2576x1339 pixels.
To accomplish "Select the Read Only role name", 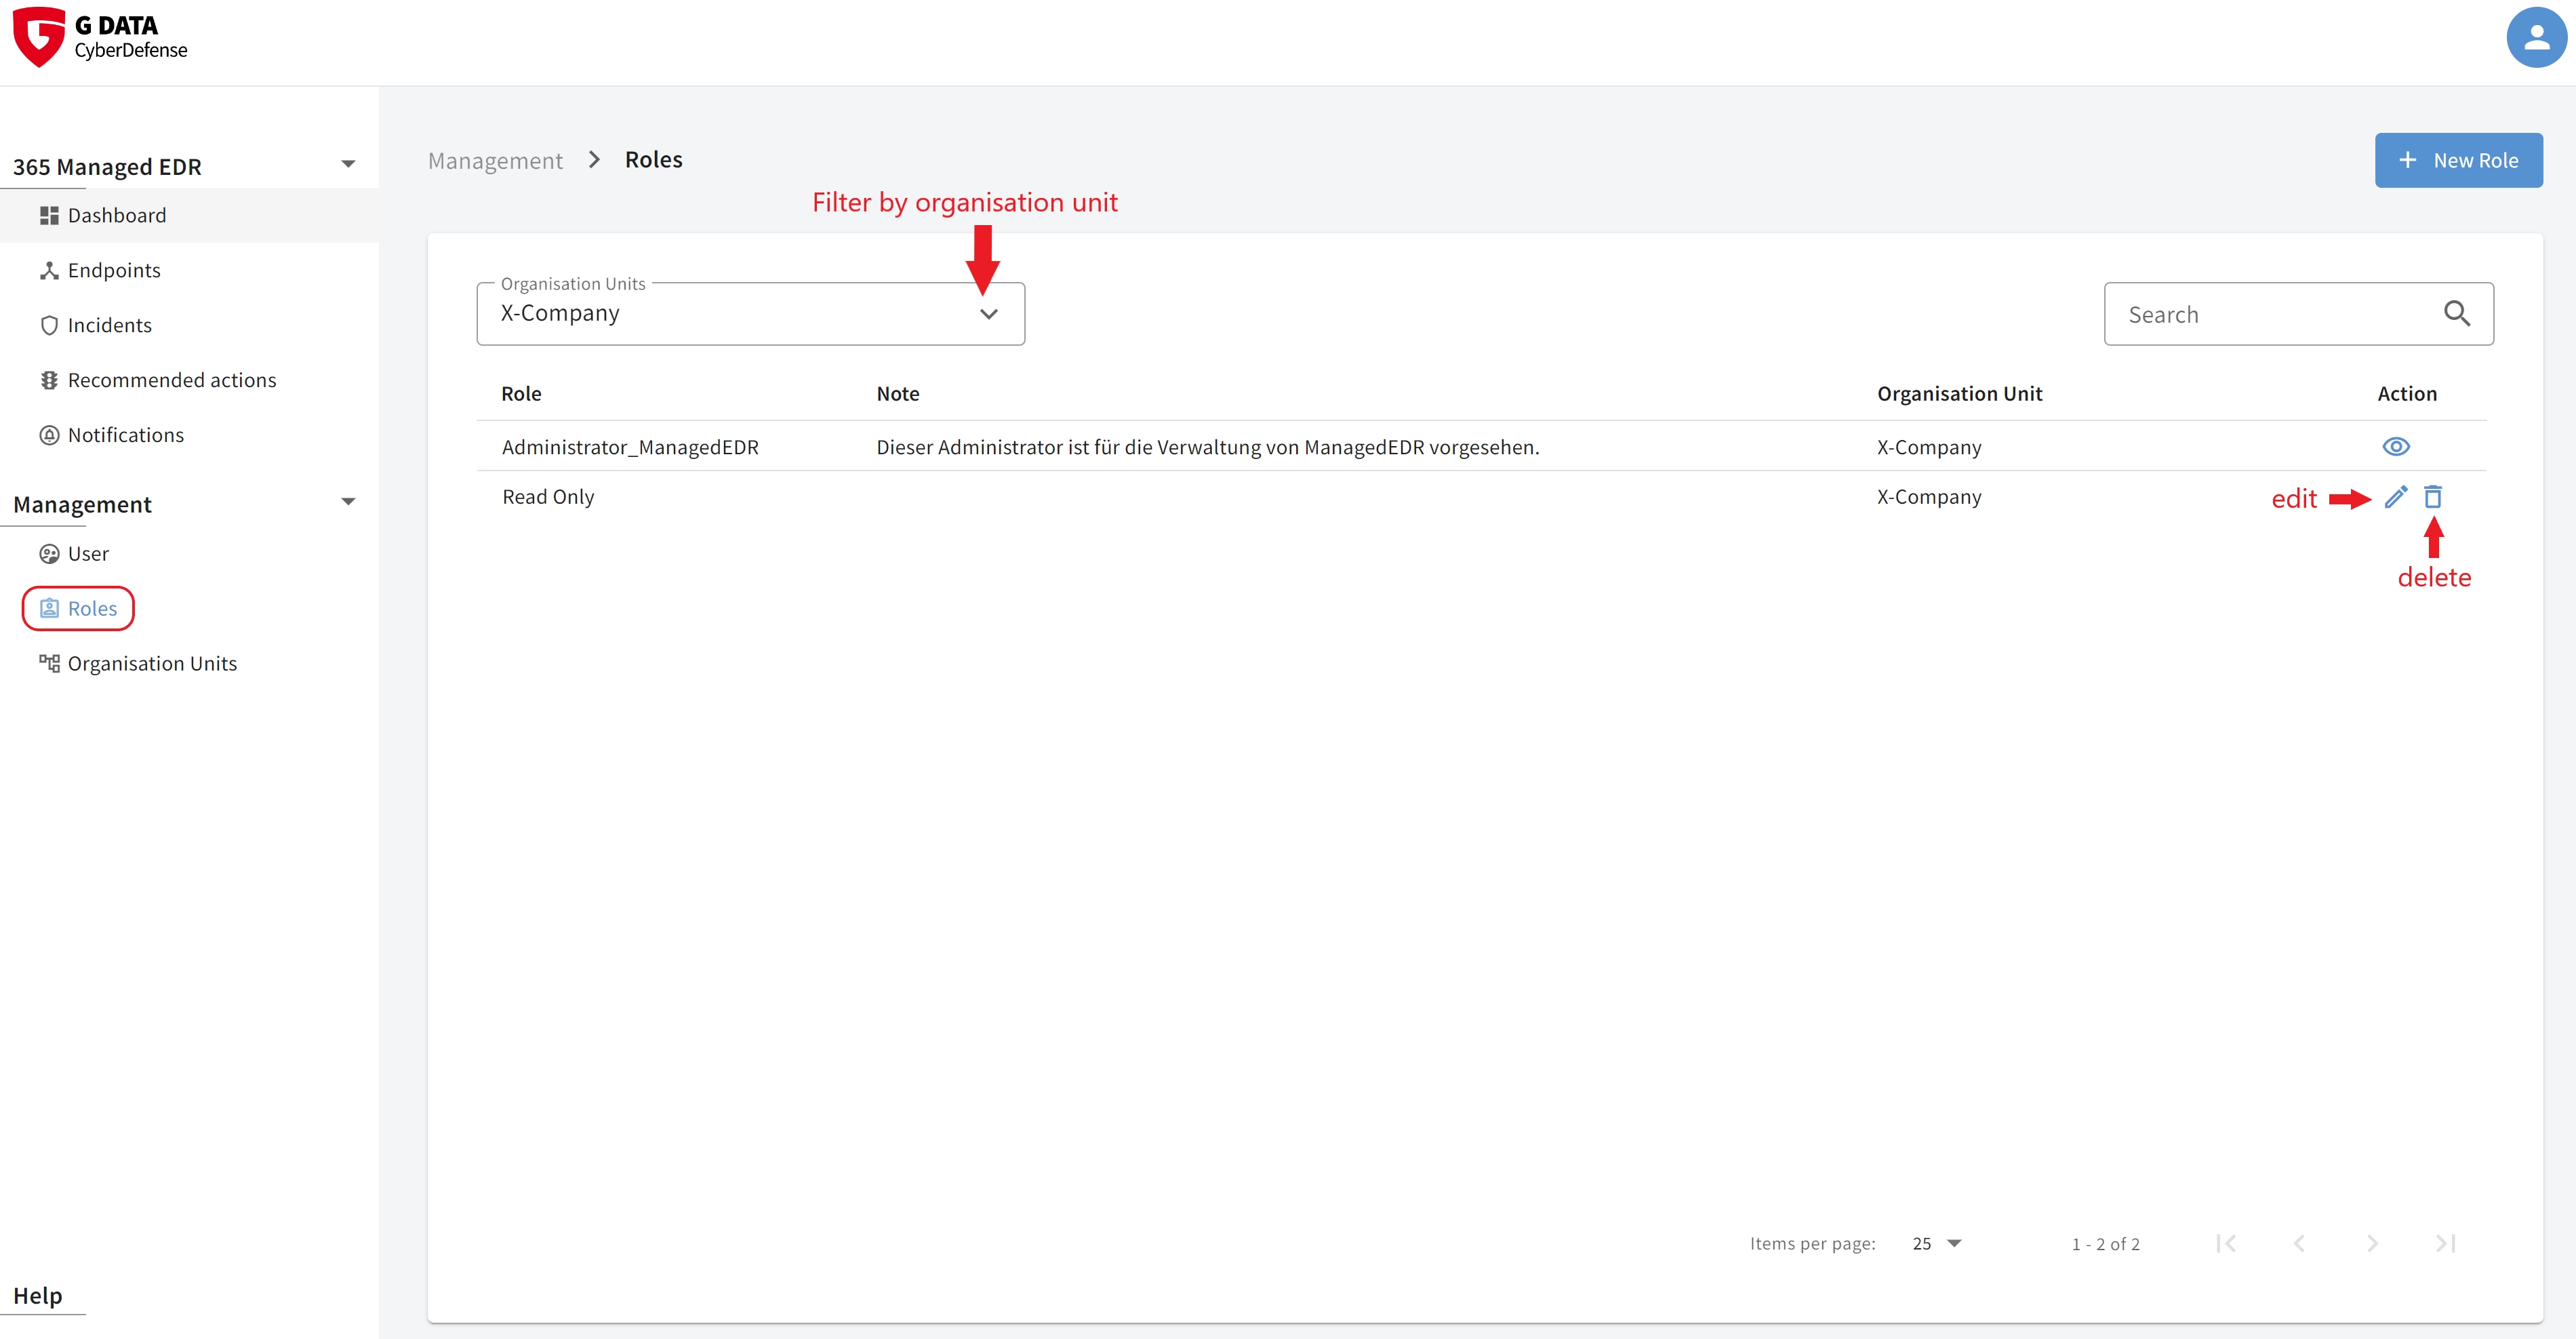I will coord(548,496).
